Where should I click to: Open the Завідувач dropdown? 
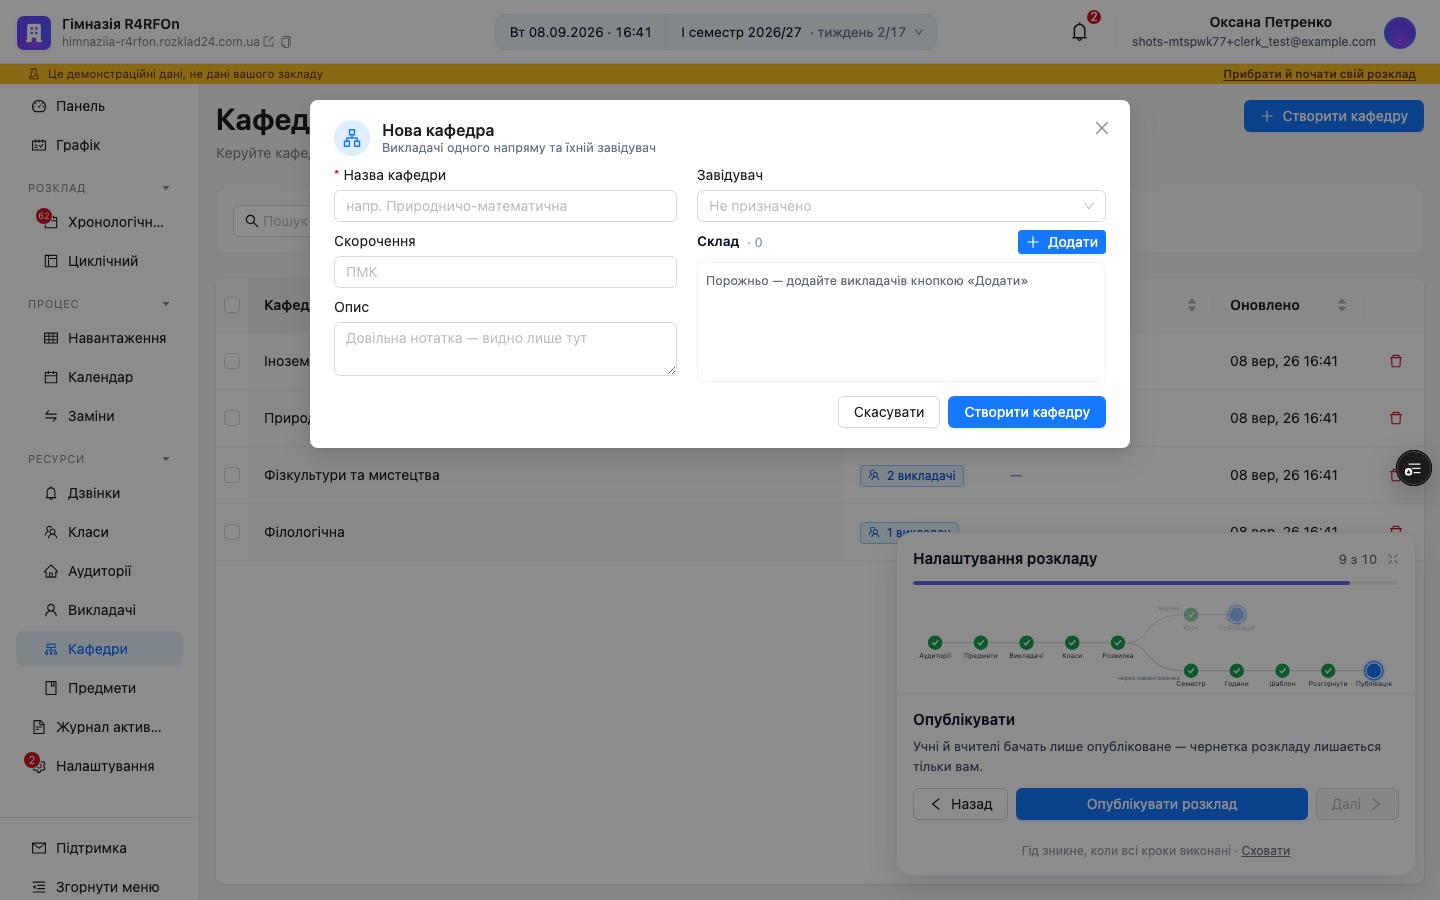tap(901, 206)
